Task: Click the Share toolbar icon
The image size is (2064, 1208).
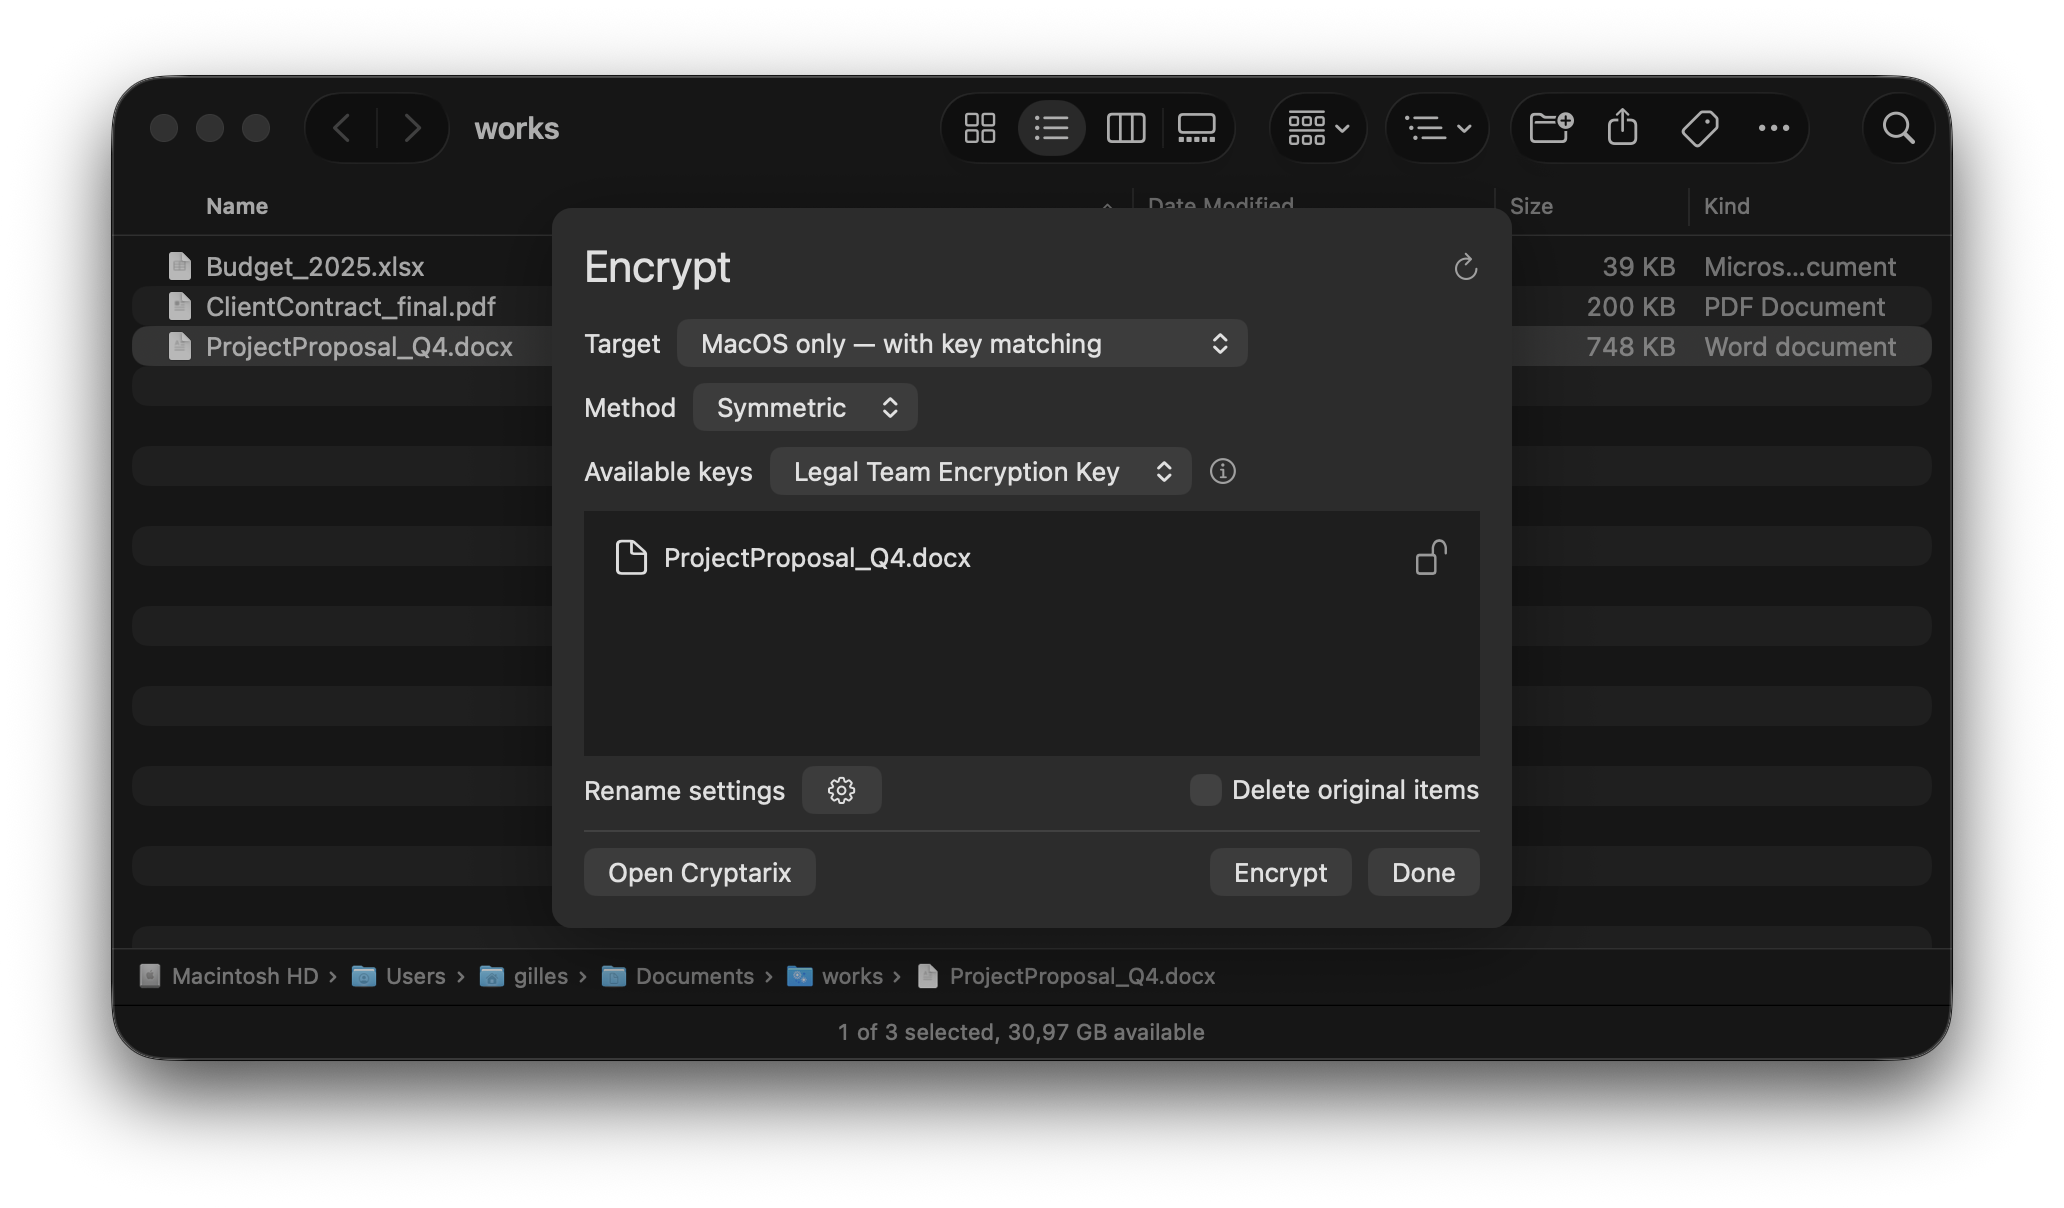Action: (x=1623, y=128)
